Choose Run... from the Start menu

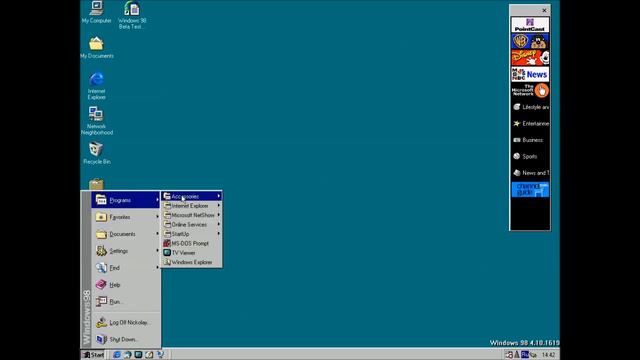(x=125, y=302)
